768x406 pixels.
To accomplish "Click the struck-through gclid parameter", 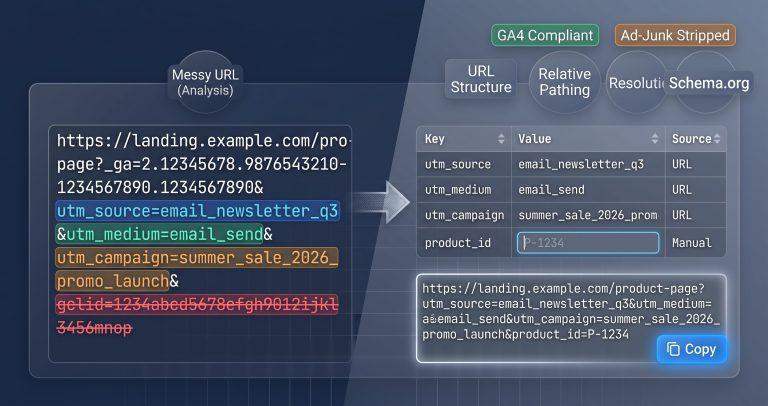I will click(197, 316).
